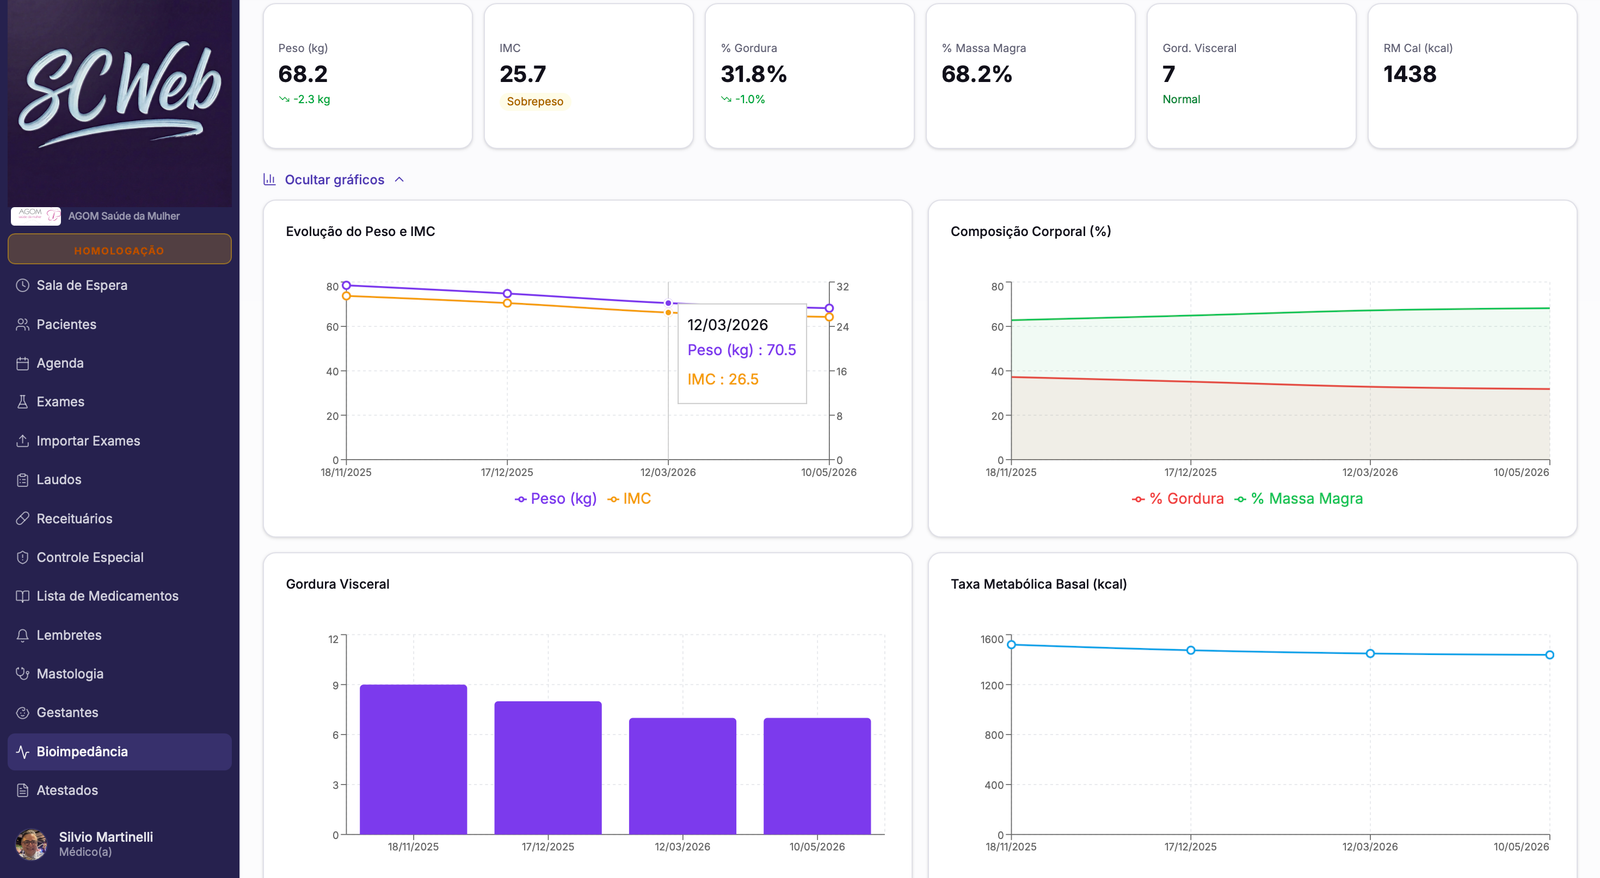Viewport: 1600px width, 878px height.
Task: Click the -1.0% change under % Gordura
Action: pyautogui.click(x=750, y=100)
